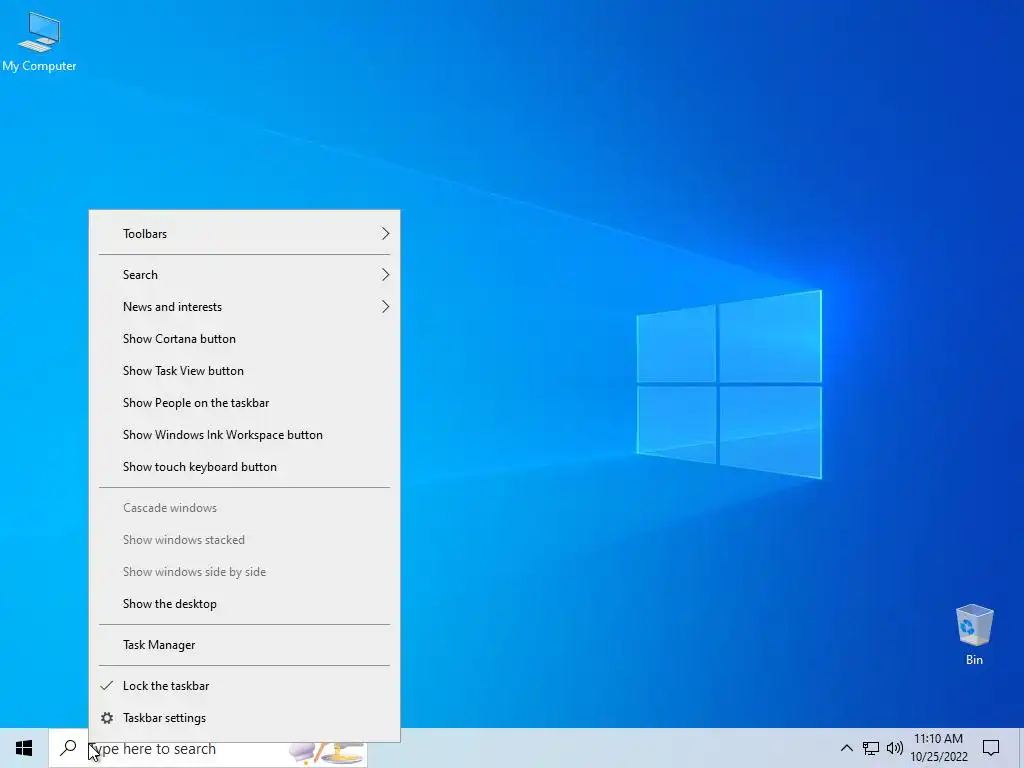Click the taskbar search magnifier icon
1024x768 pixels.
pyautogui.click(x=68, y=748)
